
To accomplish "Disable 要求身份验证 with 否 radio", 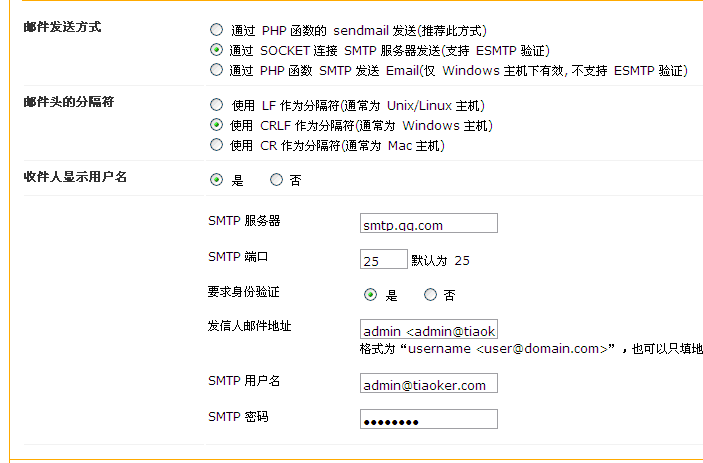I will click(x=430, y=294).
